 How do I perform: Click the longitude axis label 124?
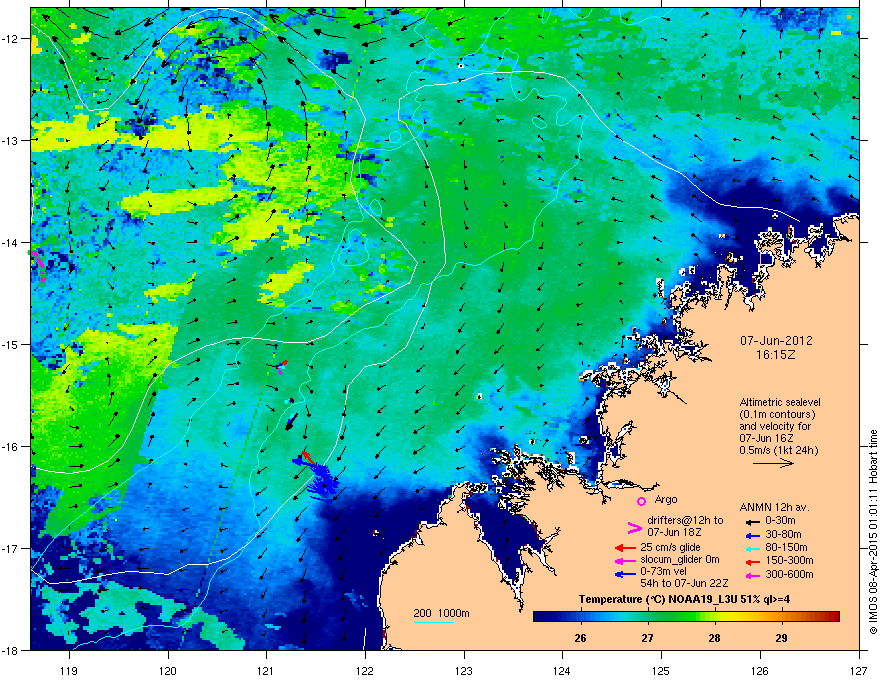coord(562,670)
